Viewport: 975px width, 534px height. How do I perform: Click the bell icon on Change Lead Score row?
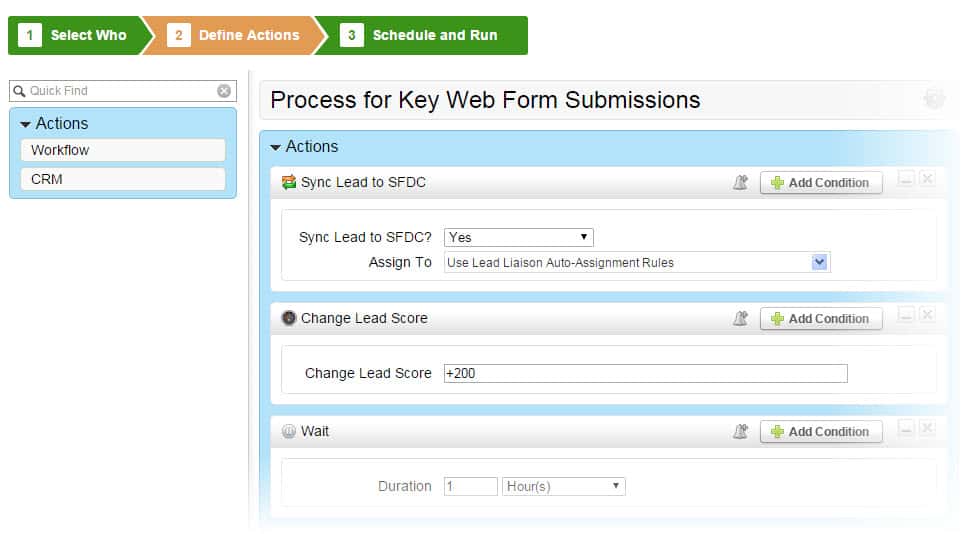740,318
